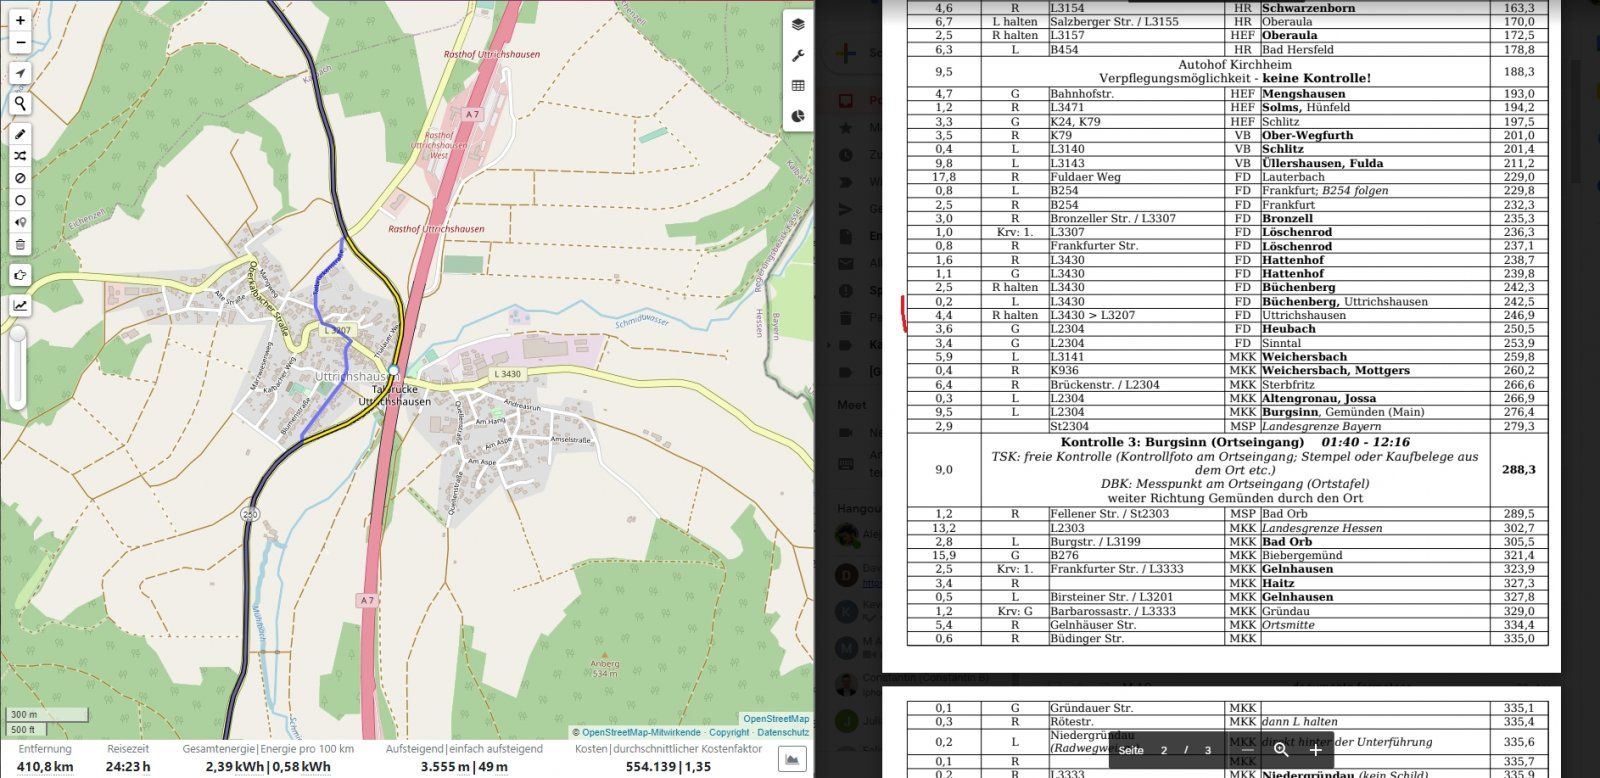This screenshot has width=1600, height=778.
Task: Open the Datenschutz link
Action: point(783,733)
